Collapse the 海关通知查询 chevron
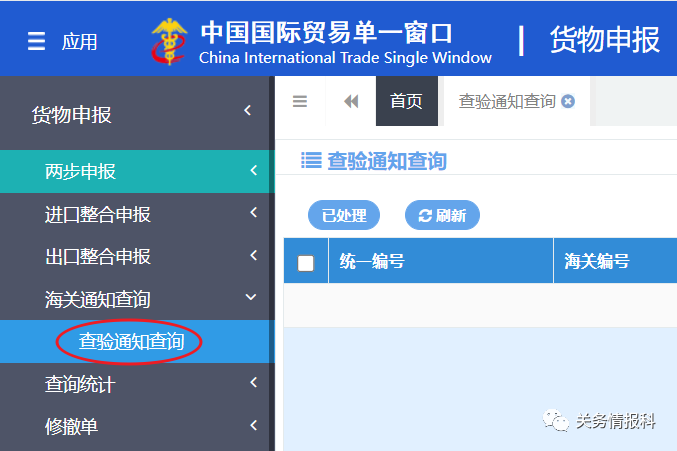The width and height of the screenshot is (677, 451). 251,297
